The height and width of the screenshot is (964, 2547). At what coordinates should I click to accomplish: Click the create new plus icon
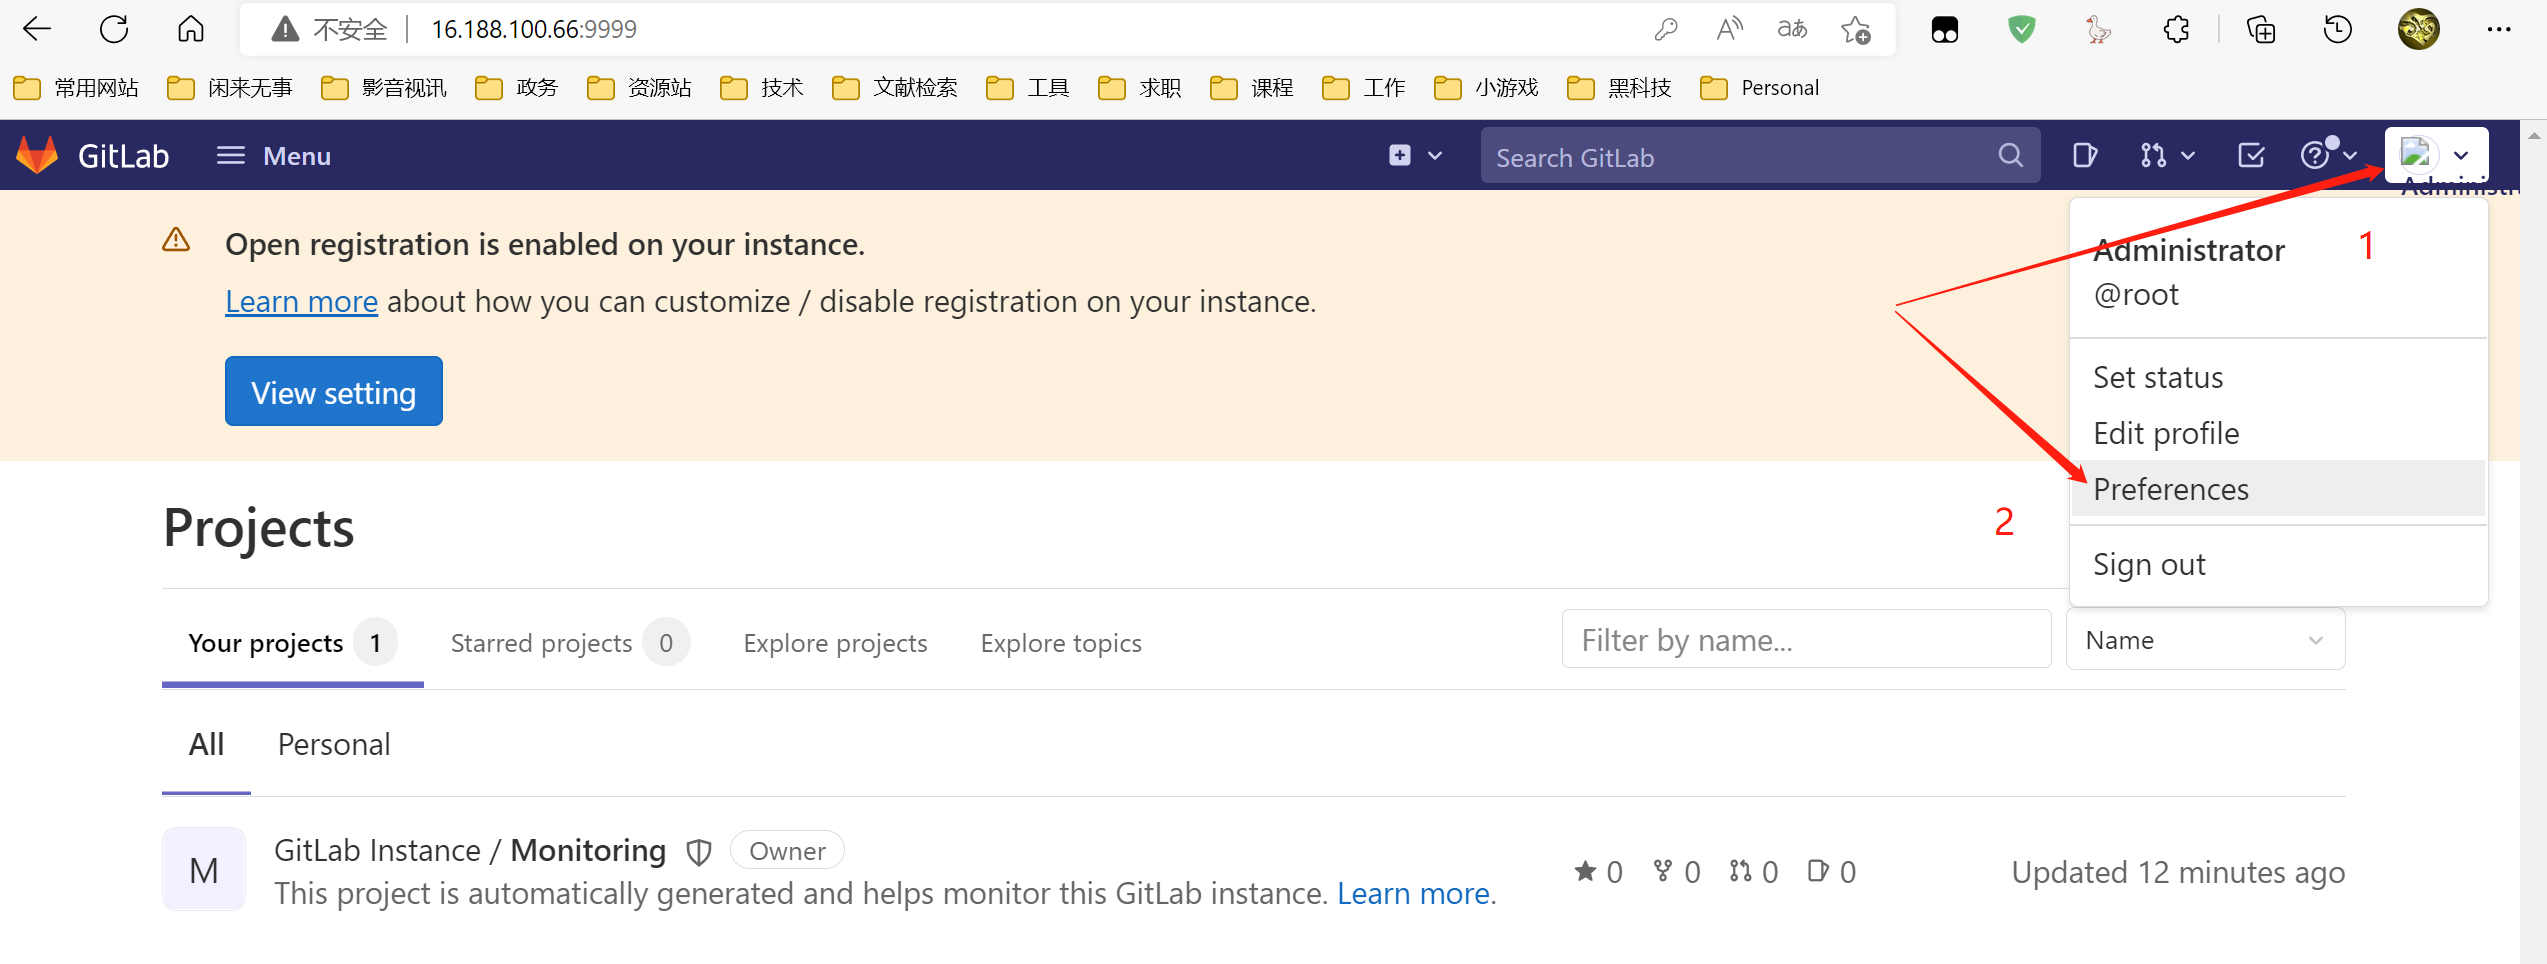[x=1399, y=155]
